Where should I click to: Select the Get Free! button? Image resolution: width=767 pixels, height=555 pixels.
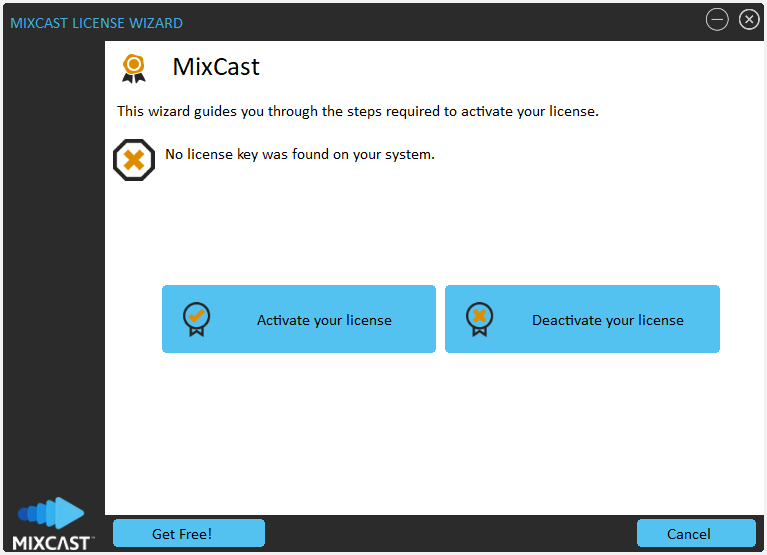(x=189, y=533)
